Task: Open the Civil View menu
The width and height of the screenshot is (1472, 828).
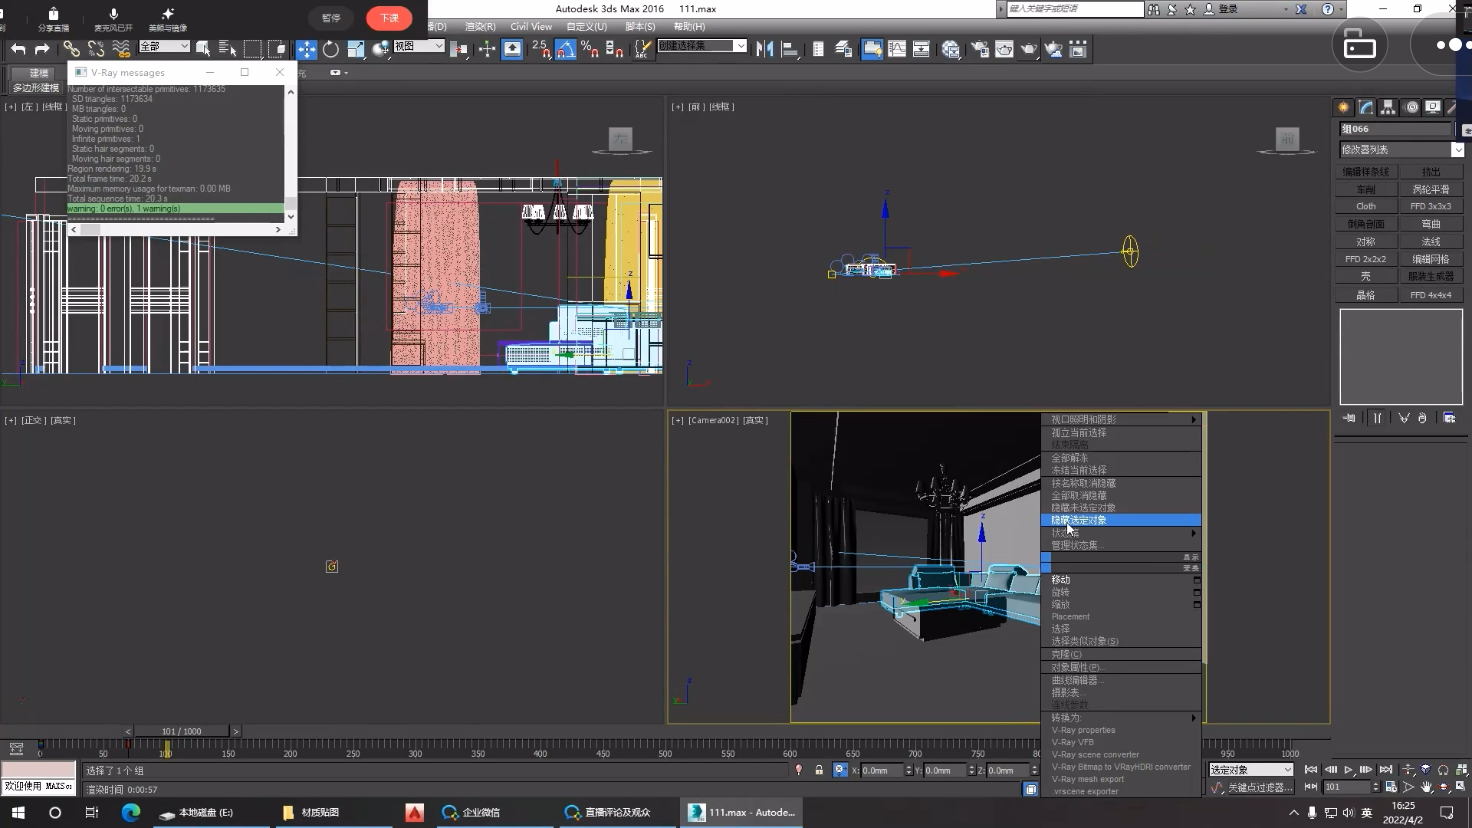Action: click(x=530, y=26)
